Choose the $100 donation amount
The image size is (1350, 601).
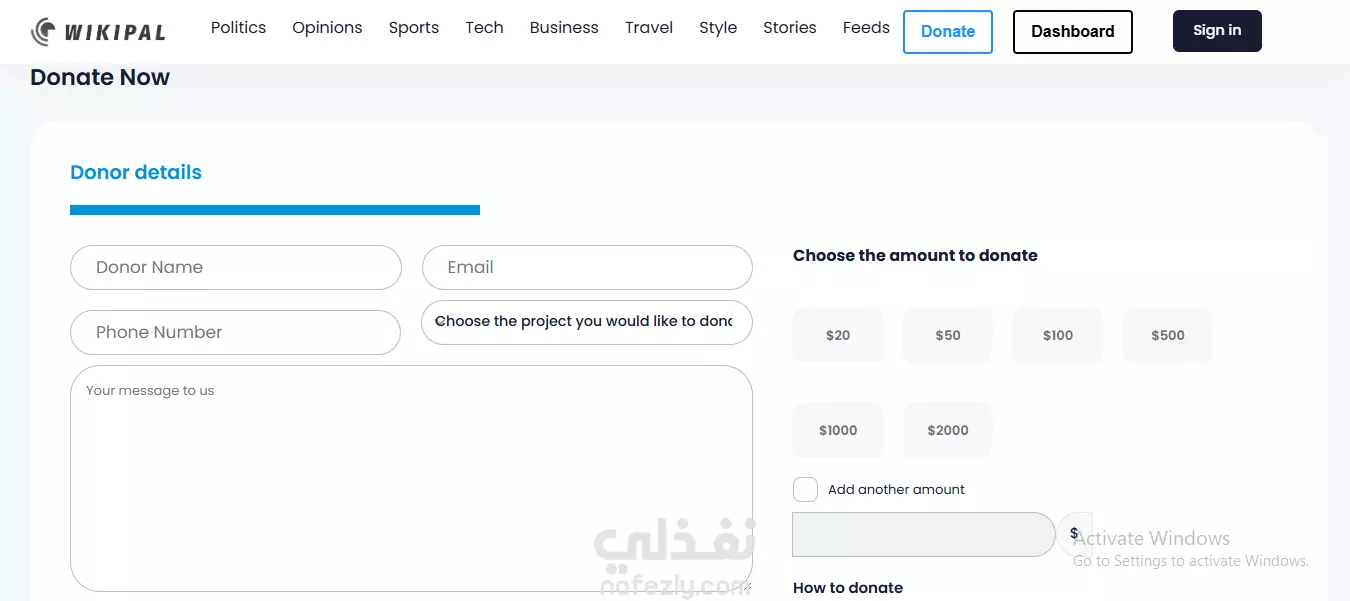1057,335
